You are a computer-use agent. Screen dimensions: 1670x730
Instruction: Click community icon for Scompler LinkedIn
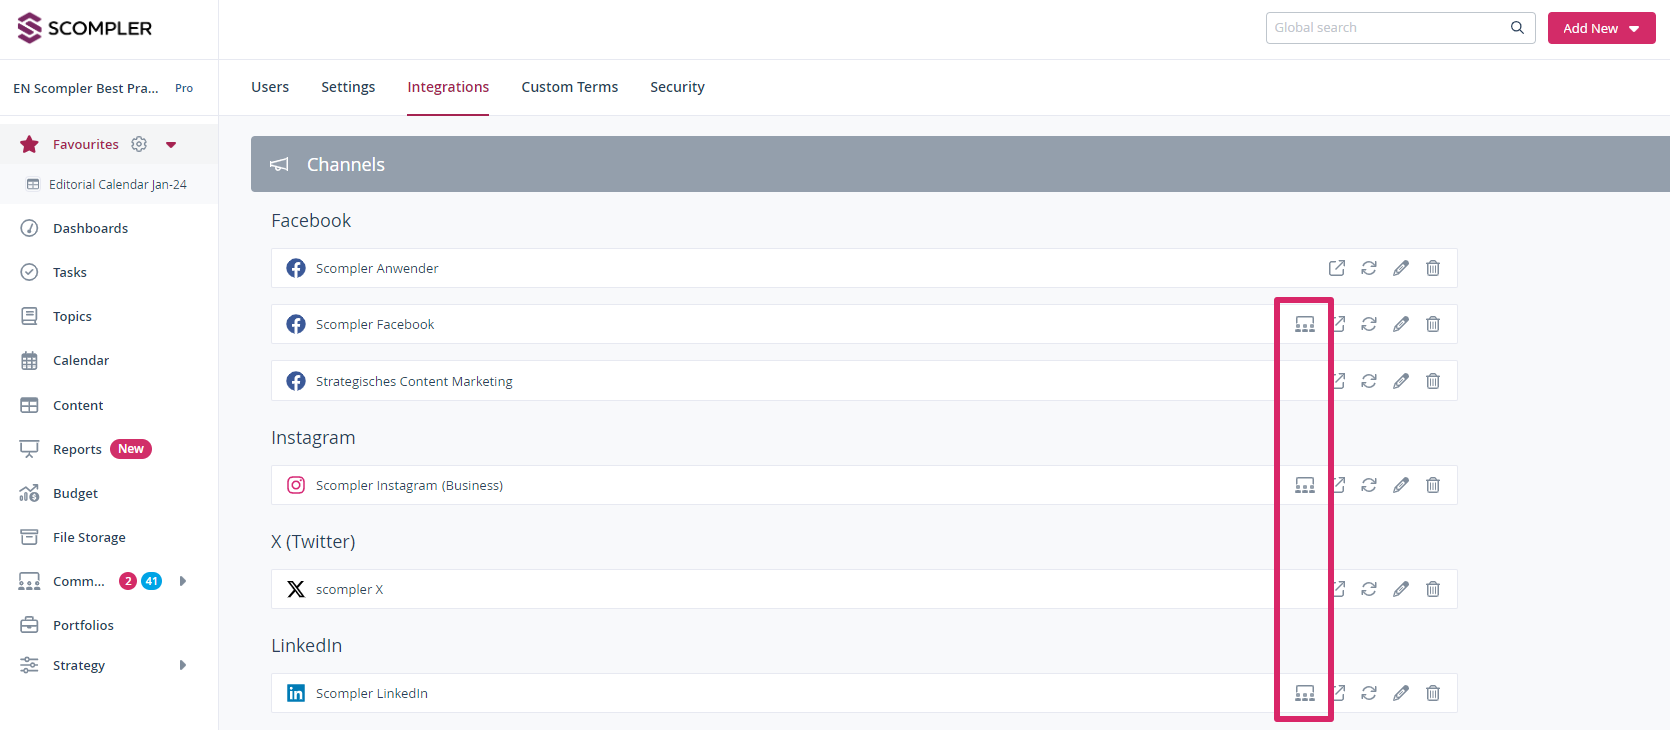pos(1305,693)
